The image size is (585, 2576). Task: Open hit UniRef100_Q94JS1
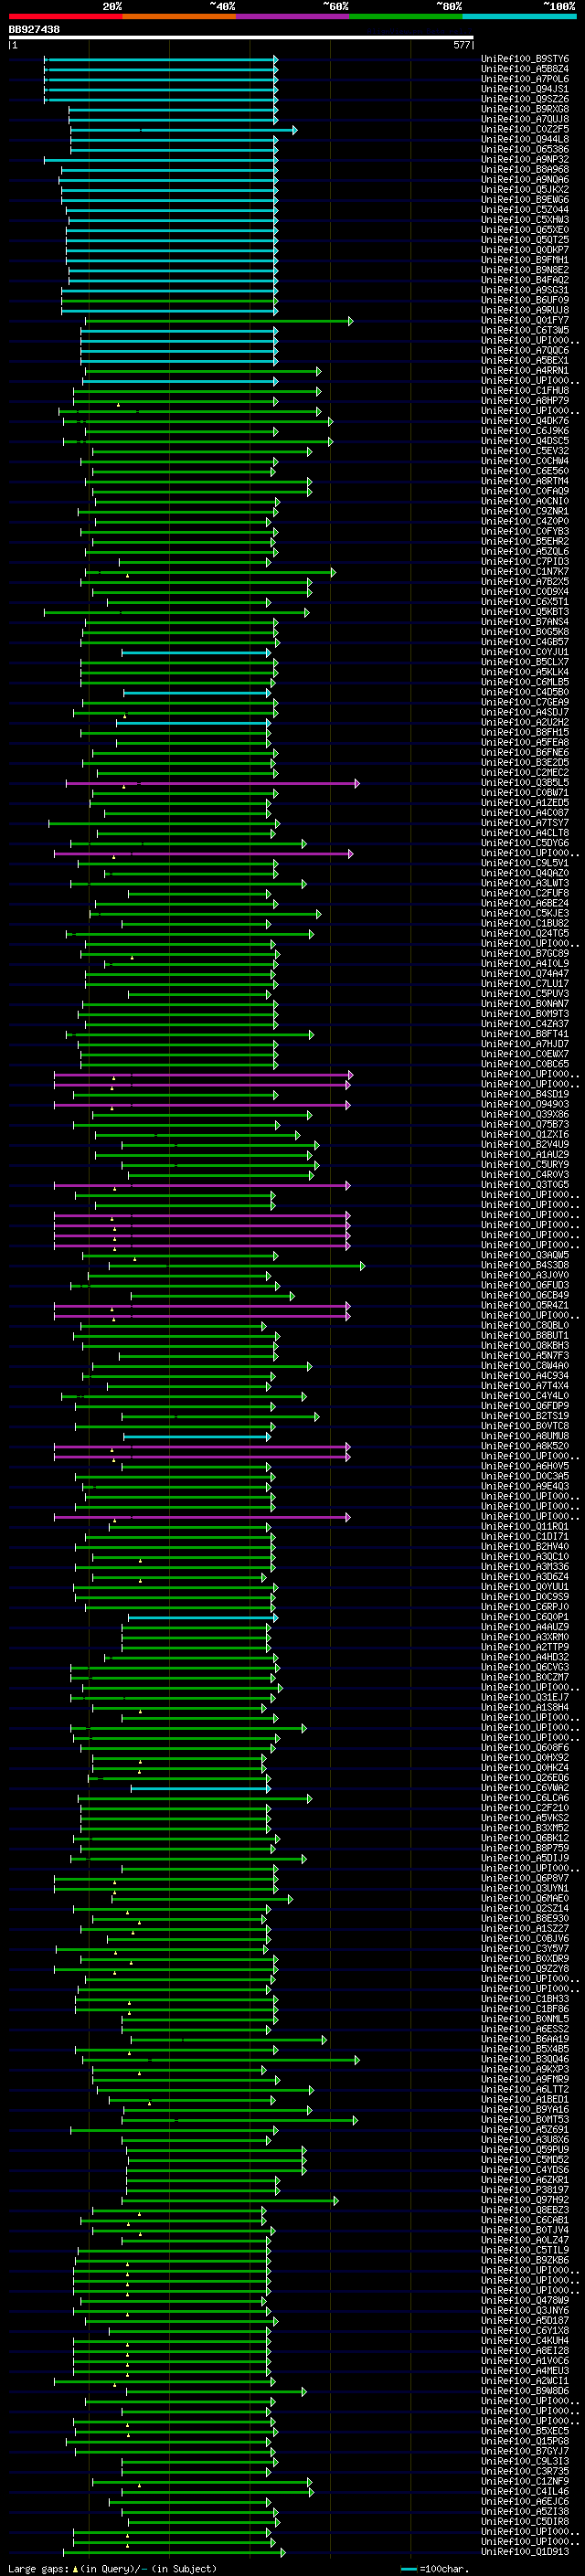tap(524, 89)
